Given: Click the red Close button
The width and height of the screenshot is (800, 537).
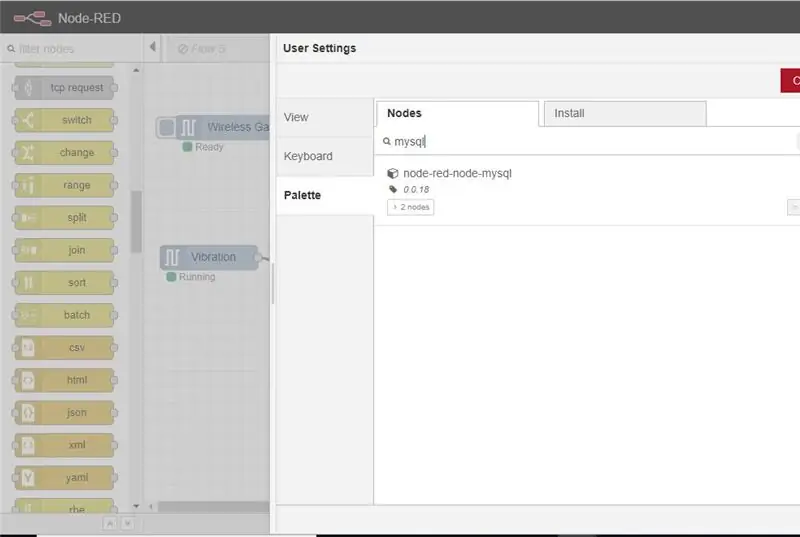Looking at the screenshot, I should (x=790, y=81).
